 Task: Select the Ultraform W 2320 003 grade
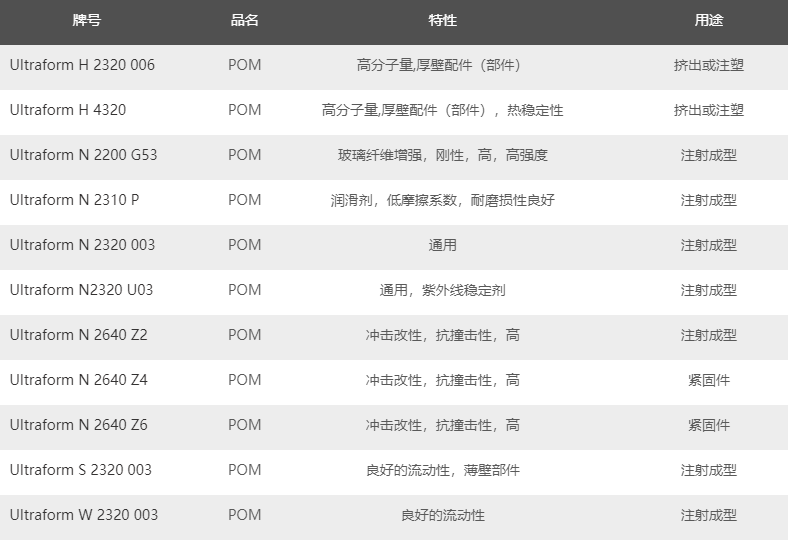point(84,515)
